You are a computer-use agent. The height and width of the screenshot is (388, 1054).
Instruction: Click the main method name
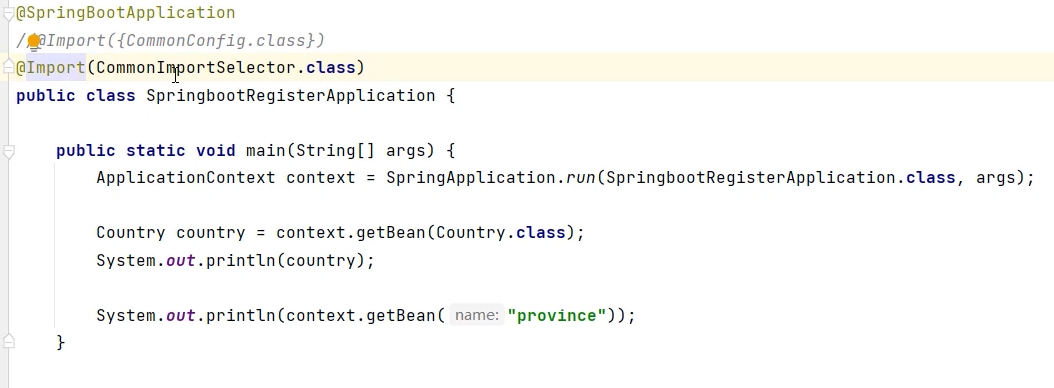266,151
